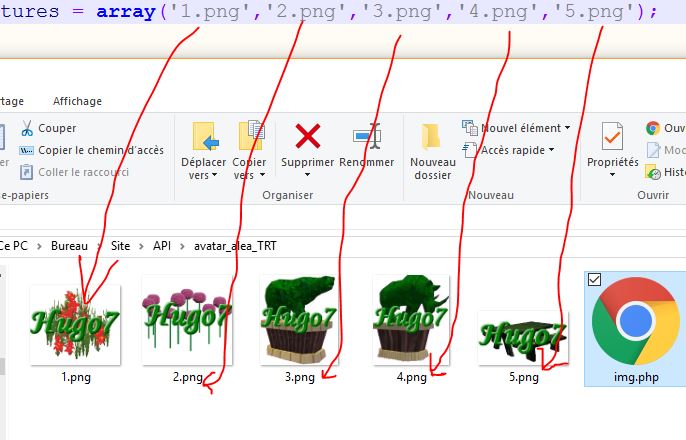Expand the Nouvel élément menu
The height and width of the screenshot is (440, 686).
coord(516,128)
